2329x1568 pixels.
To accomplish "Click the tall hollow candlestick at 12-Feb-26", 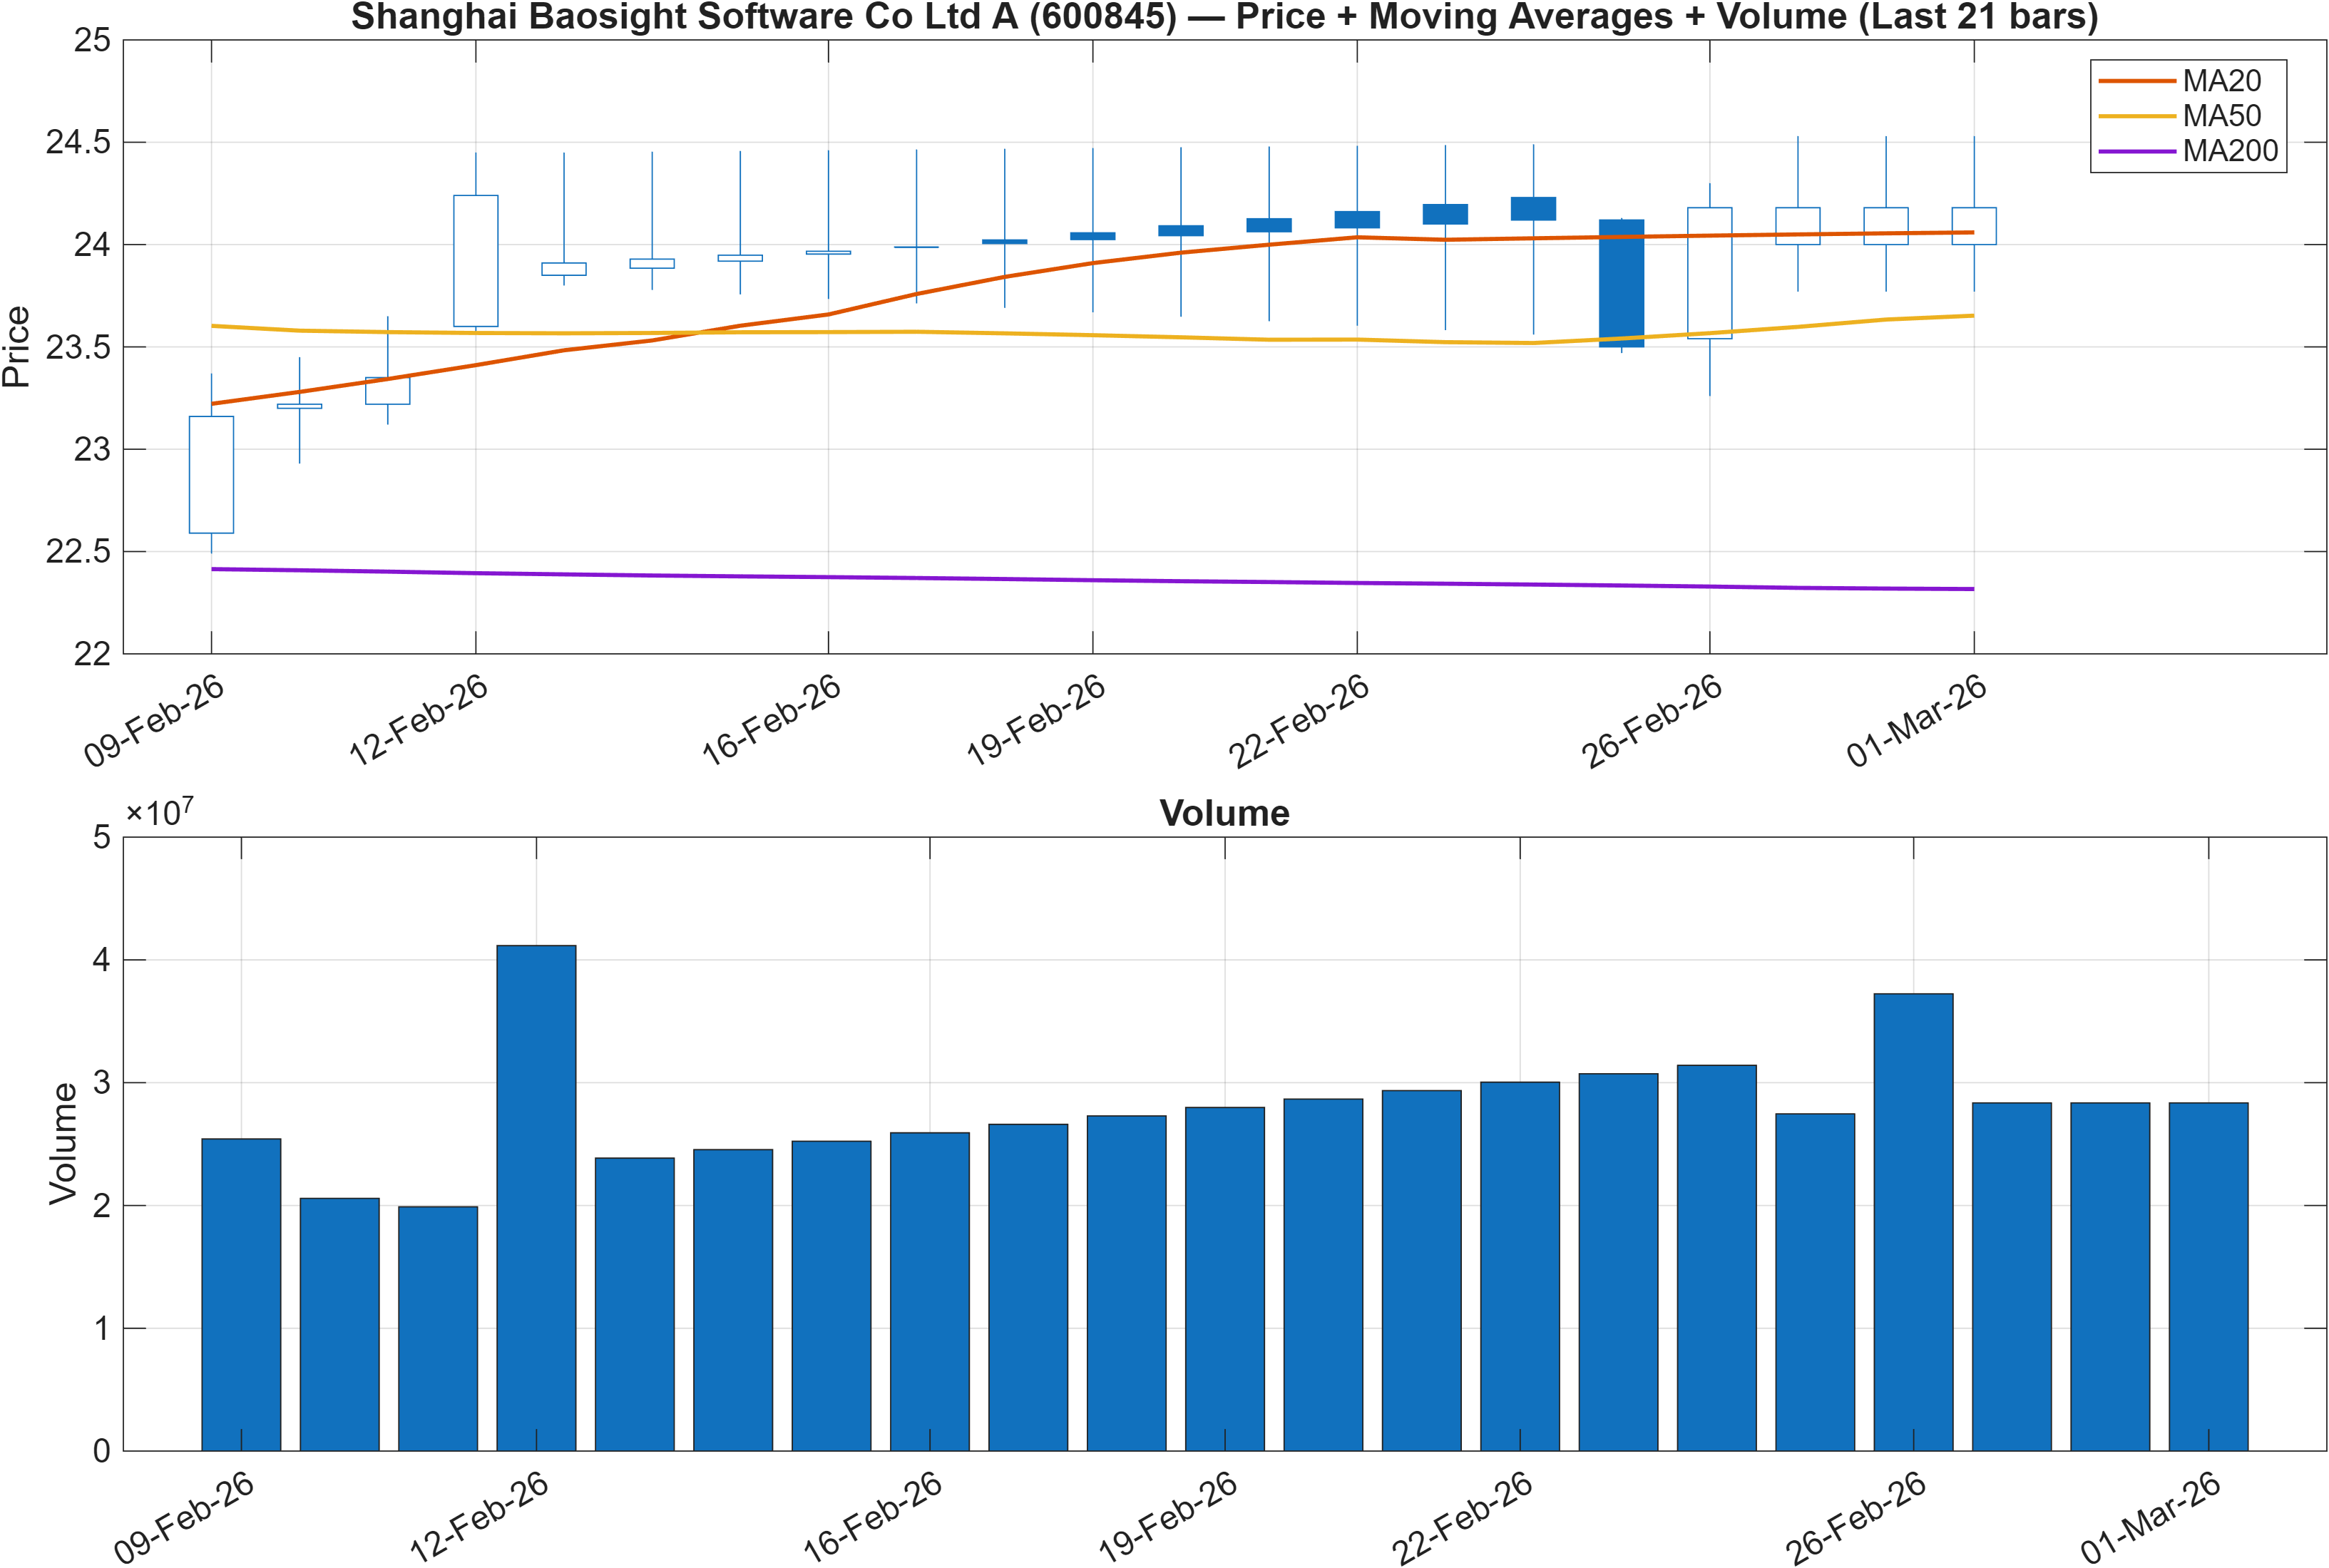I will pos(476,260).
